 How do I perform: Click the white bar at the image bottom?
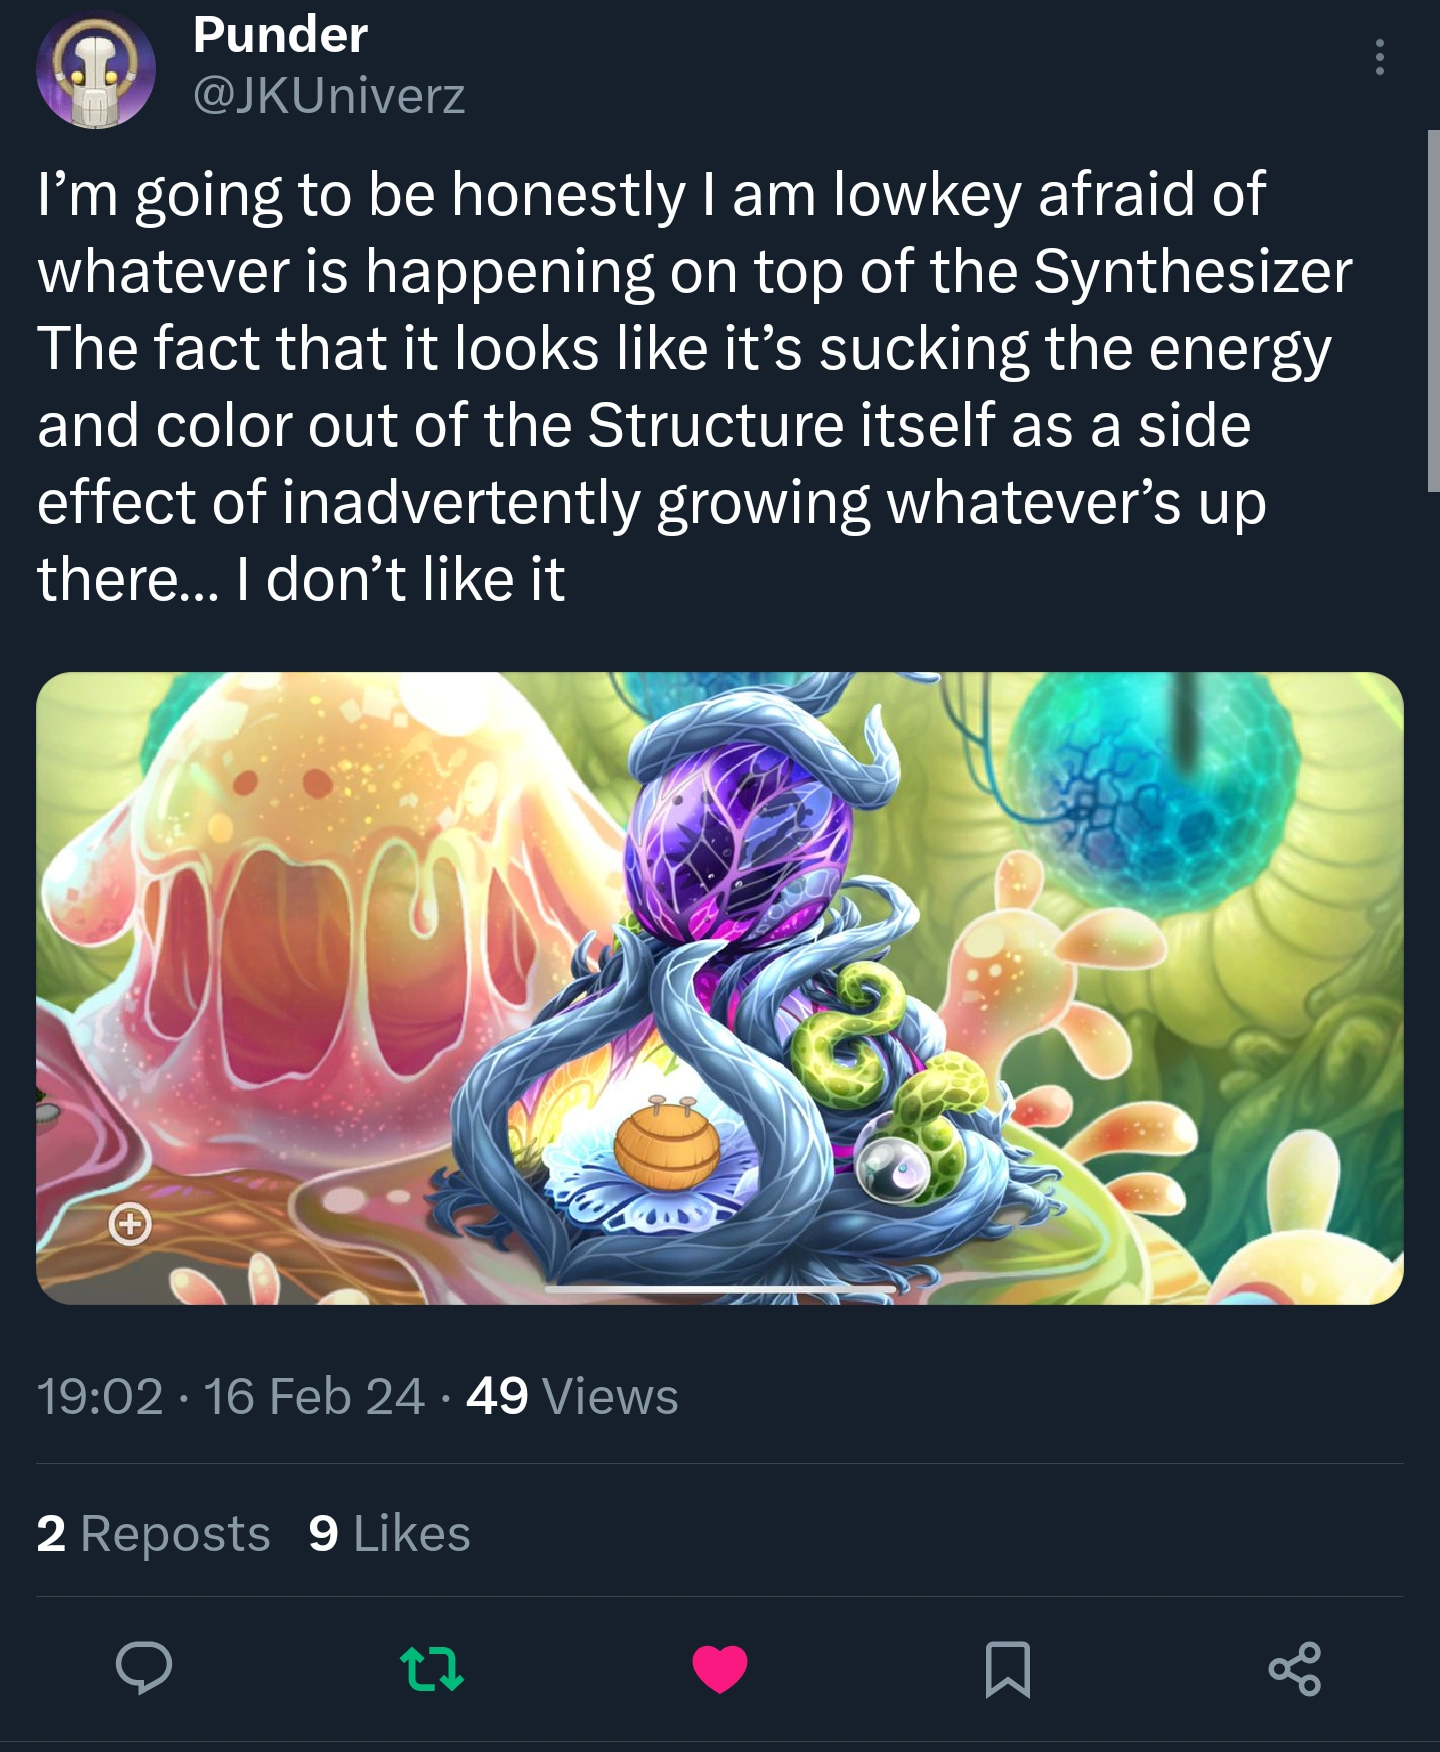(720, 1290)
